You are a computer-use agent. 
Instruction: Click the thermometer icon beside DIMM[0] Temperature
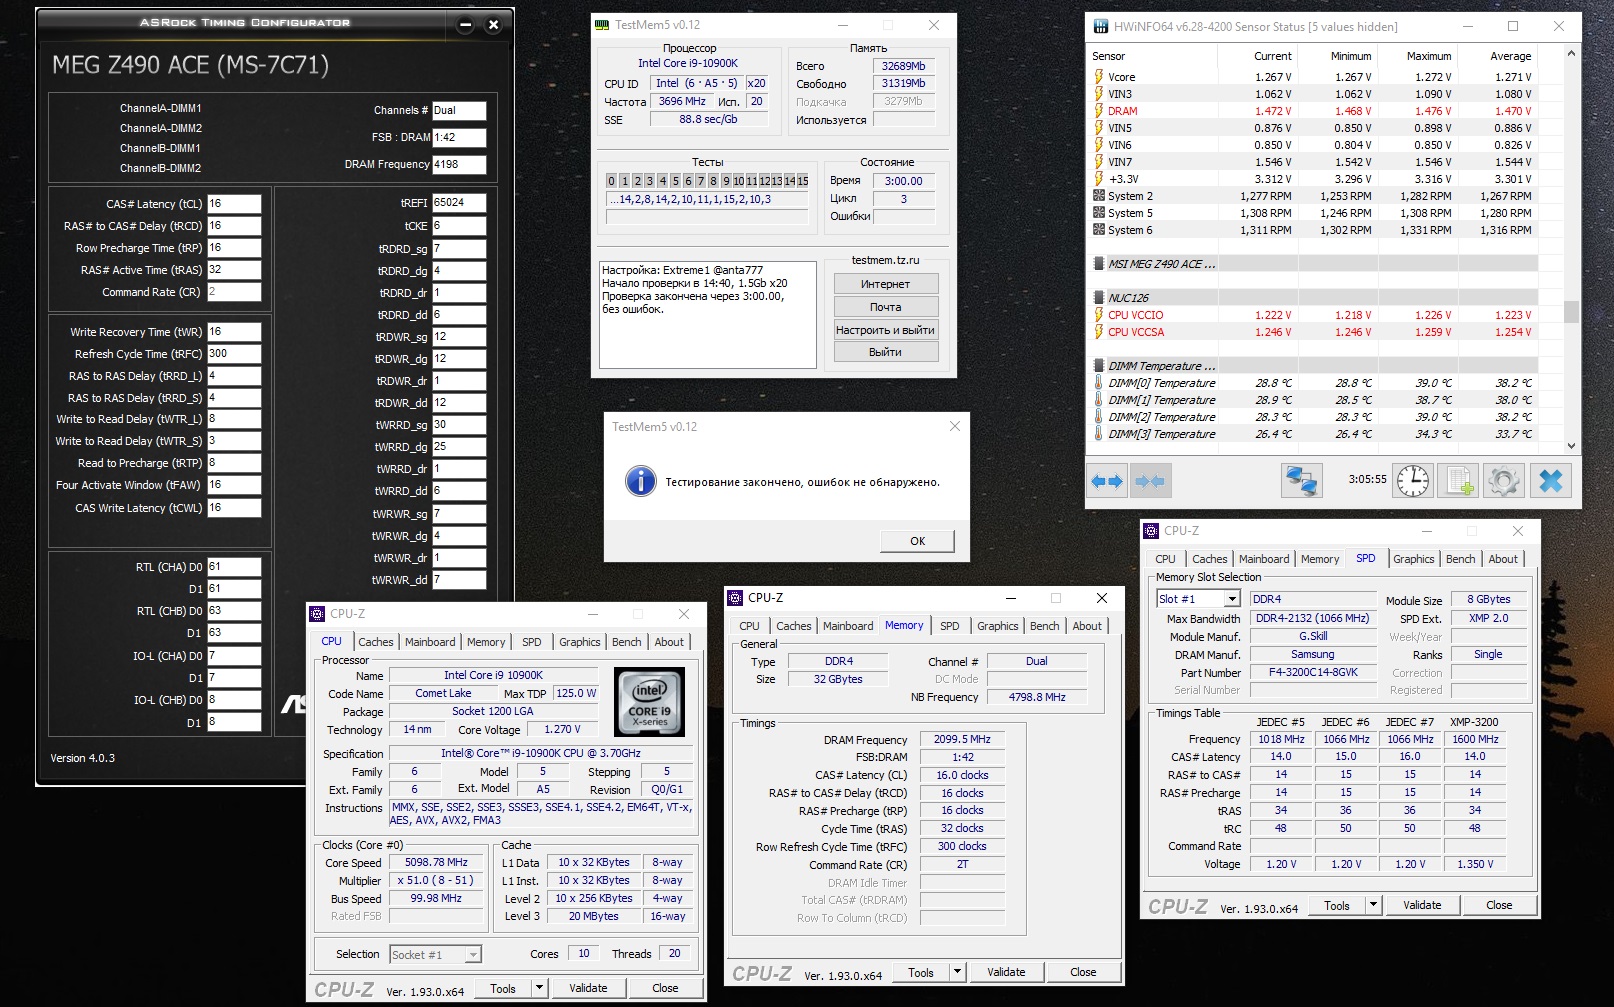1098,383
